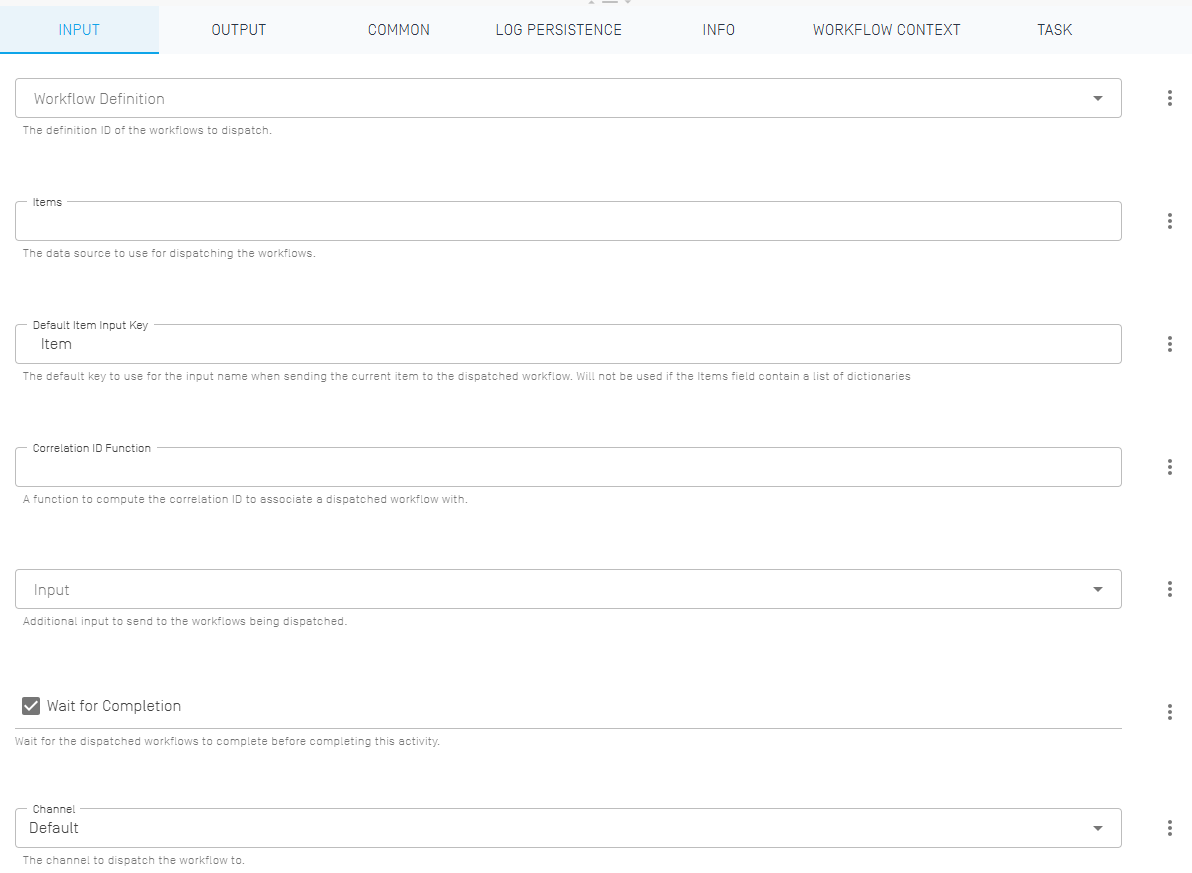The height and width of the screenshot is (873, 1192).
Task: Open the options menu for Correlation ID Function
Action: 1170,466
